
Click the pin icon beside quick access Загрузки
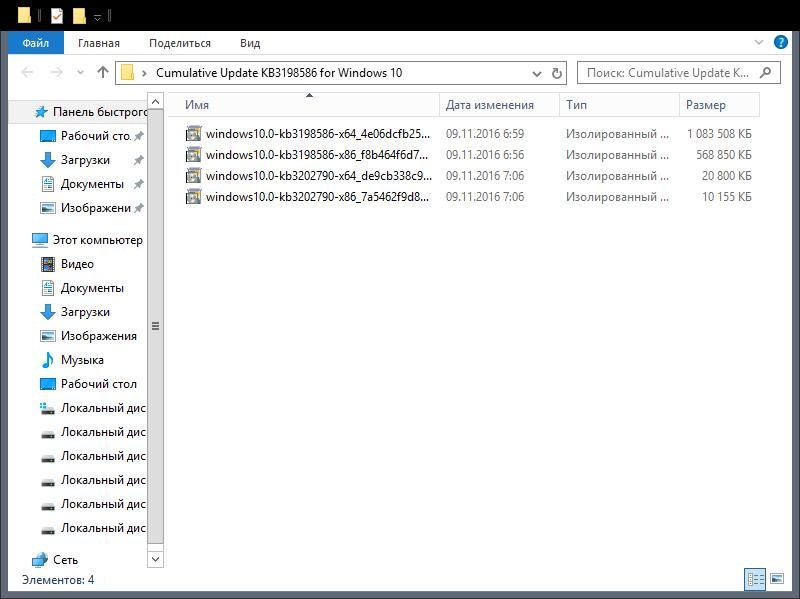point(138,160)
